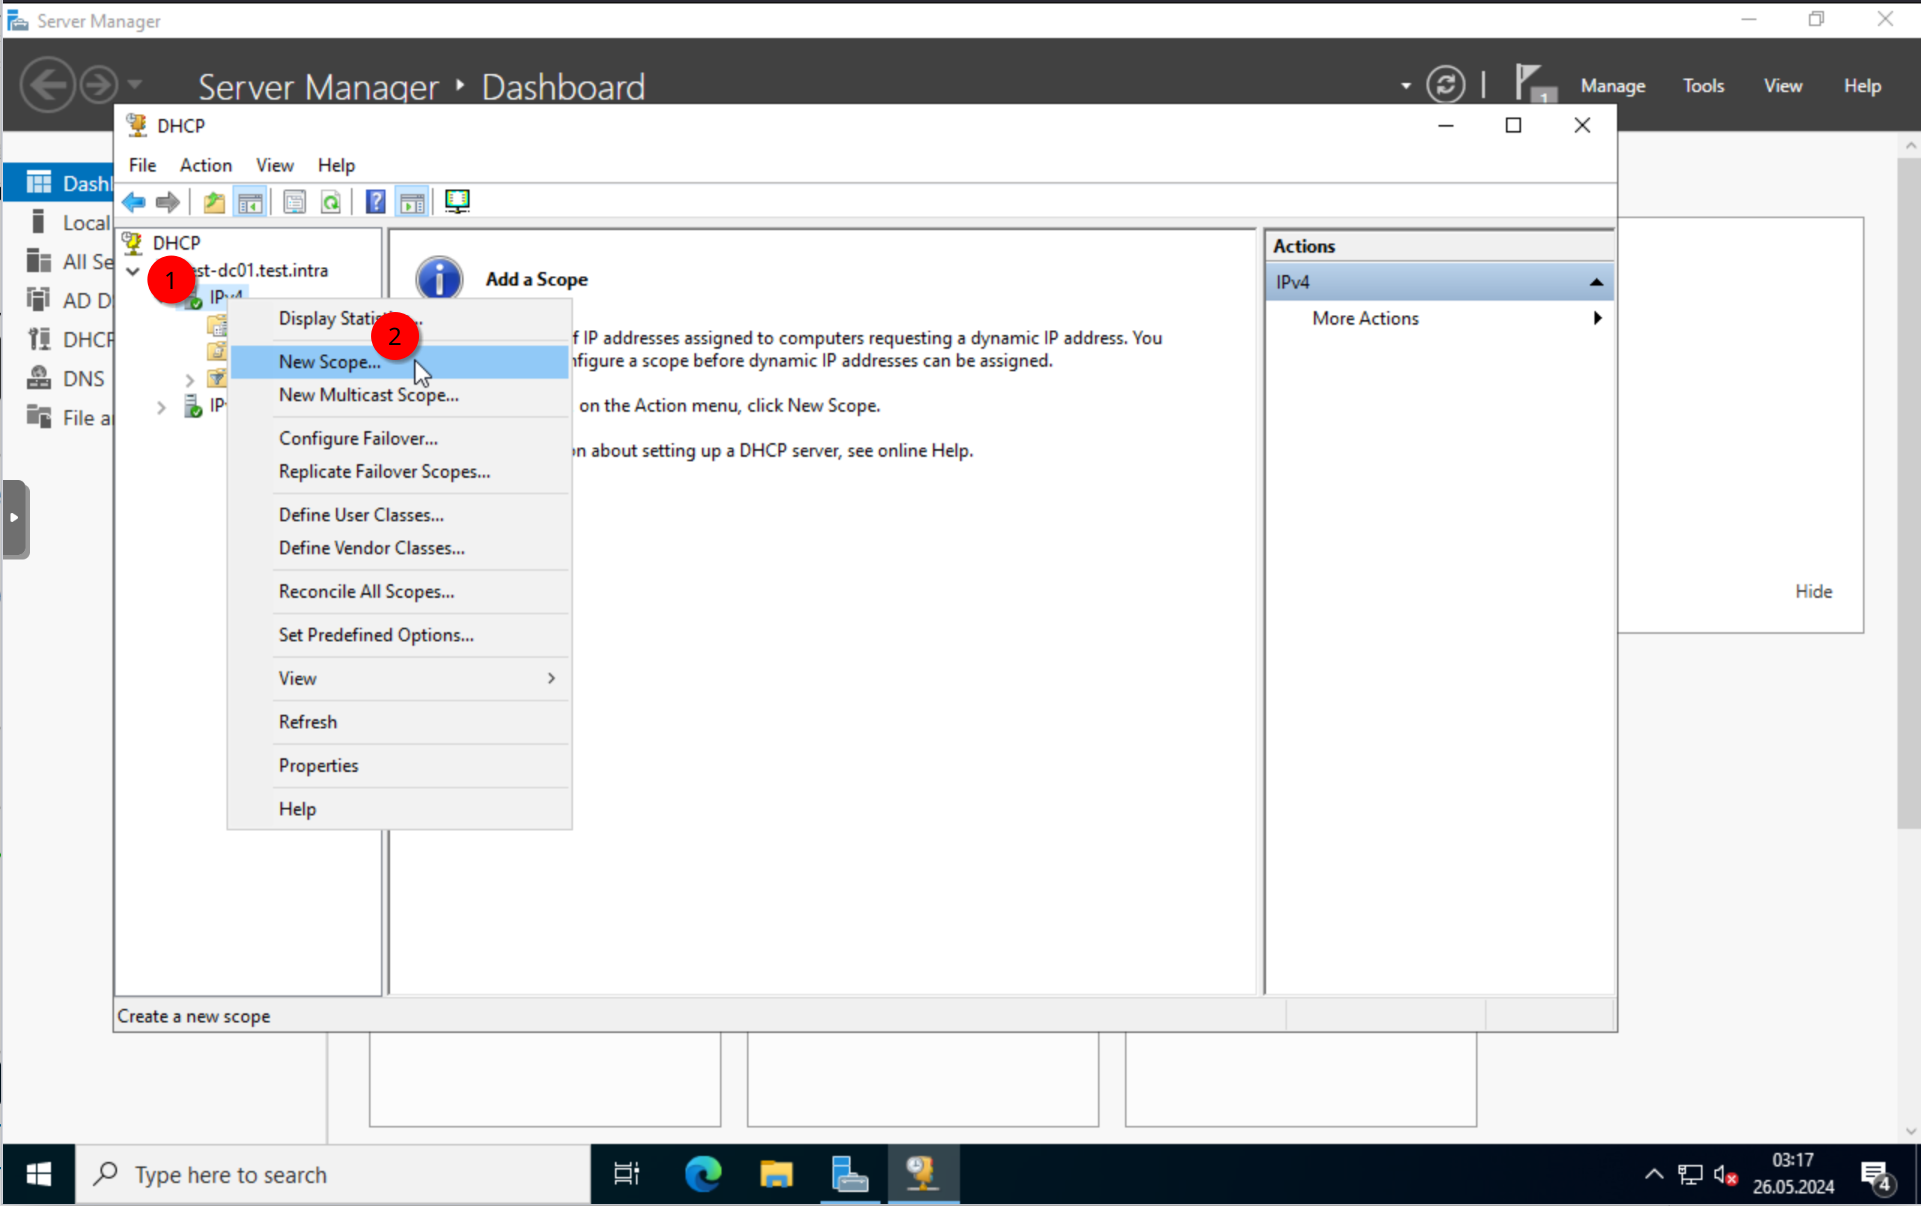Screen dimensions: 1921x1206
Task: Open DHCP View menu
Action: (x=274, y=165)
